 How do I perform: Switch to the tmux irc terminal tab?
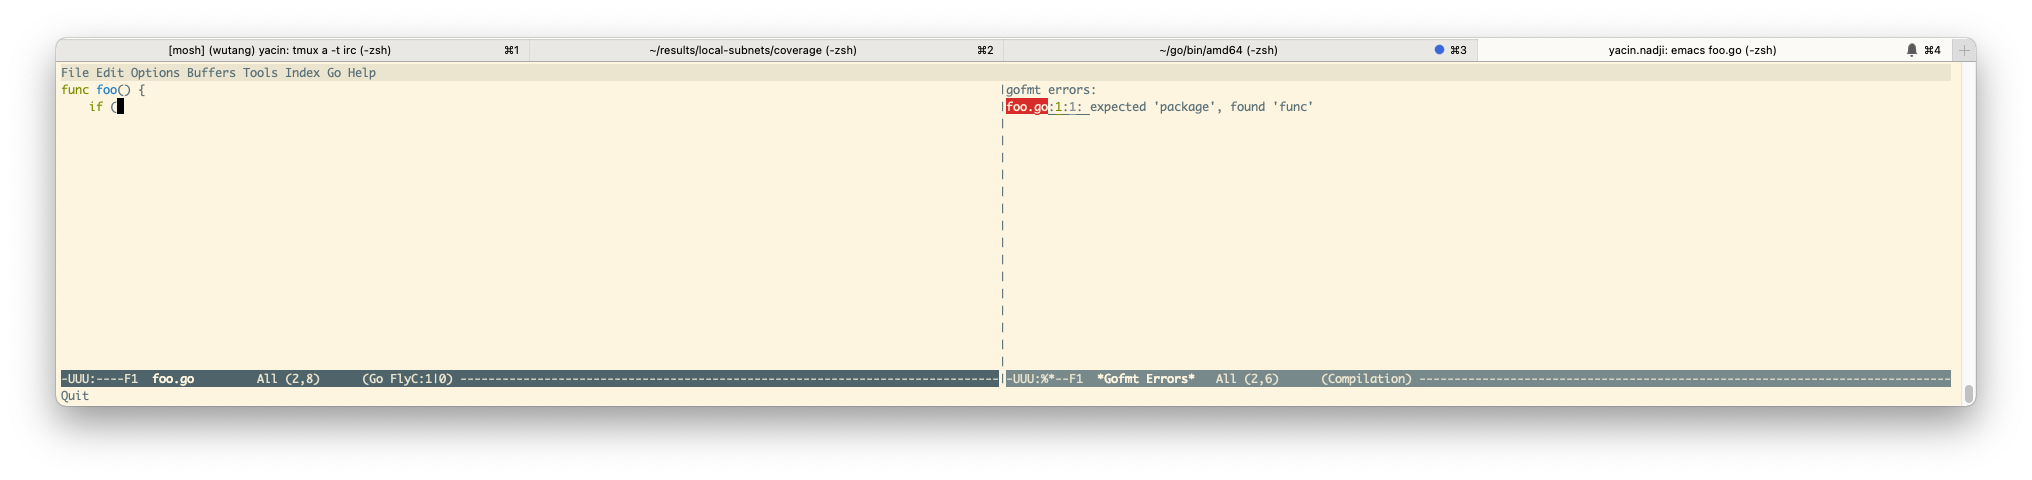pyautogui.click(x=293, y=50)
